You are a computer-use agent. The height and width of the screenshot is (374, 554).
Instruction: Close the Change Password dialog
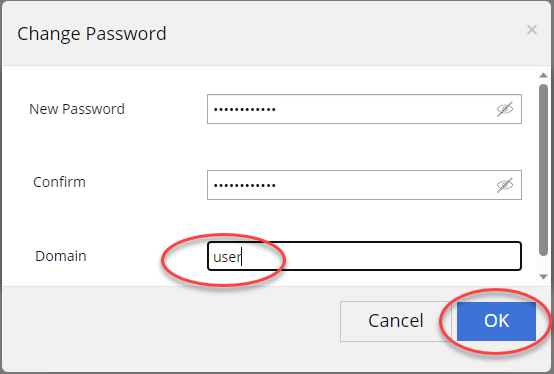[532, 30]
